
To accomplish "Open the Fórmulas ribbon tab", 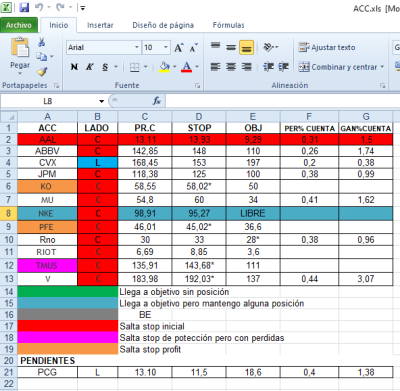I will [229, 25].
